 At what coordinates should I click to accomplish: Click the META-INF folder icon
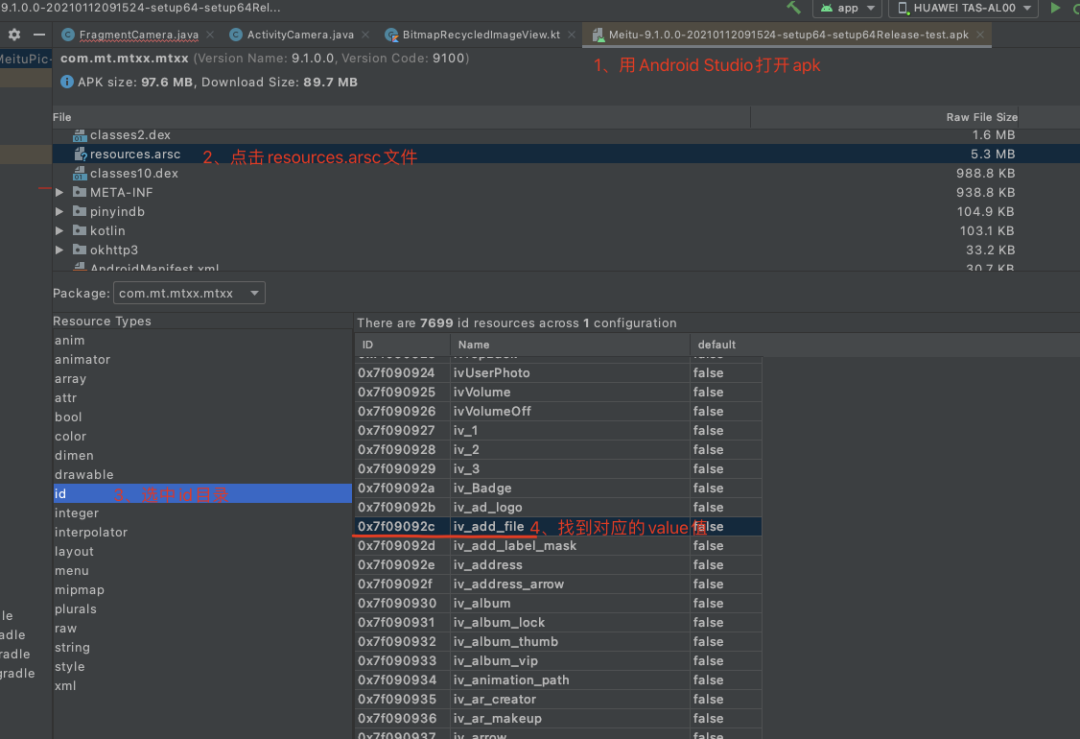click(x=79, y=192)
